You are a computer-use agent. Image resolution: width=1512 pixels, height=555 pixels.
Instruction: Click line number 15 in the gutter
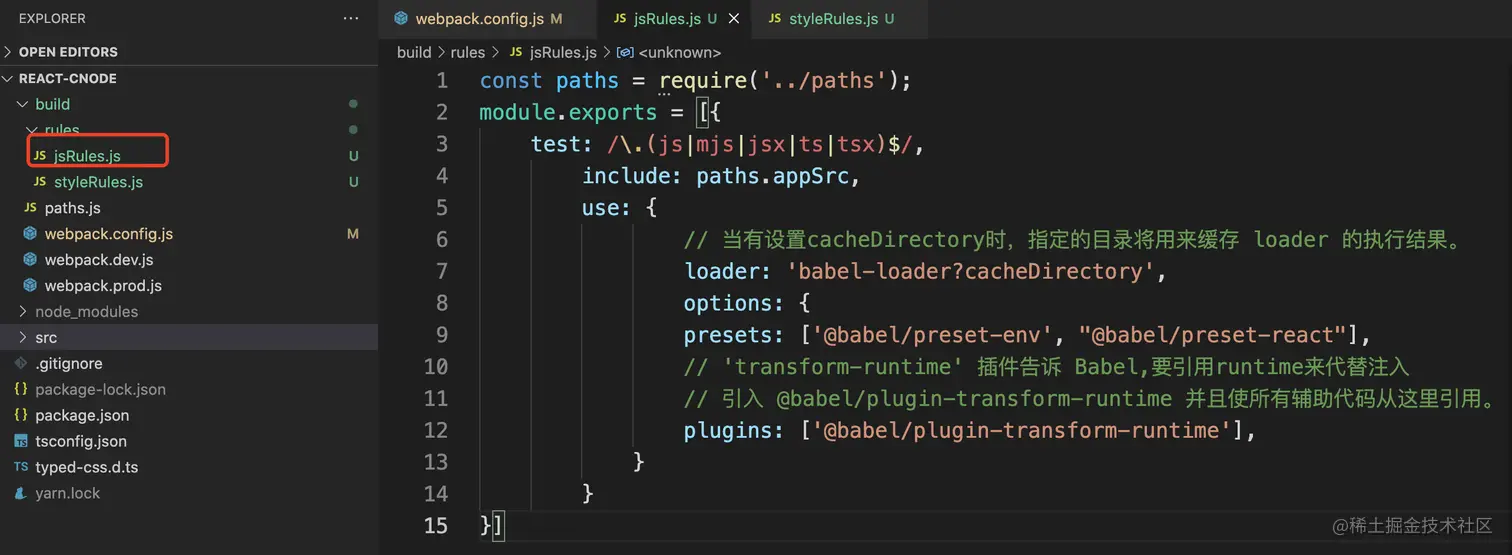coord(436,525)
